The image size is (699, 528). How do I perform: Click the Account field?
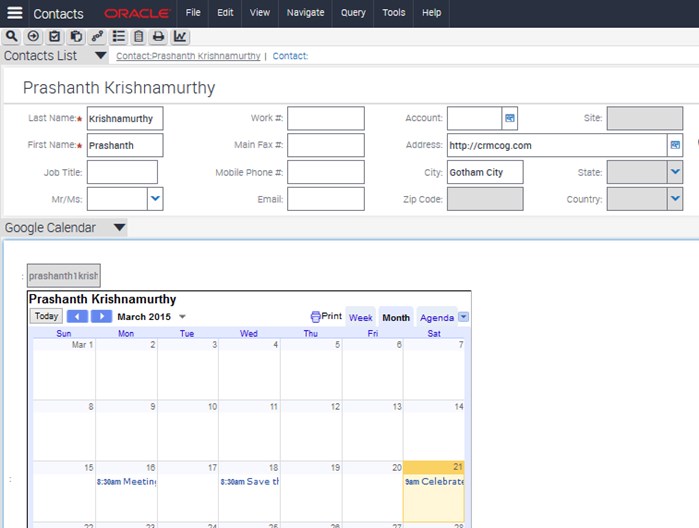tap(475, 118)
